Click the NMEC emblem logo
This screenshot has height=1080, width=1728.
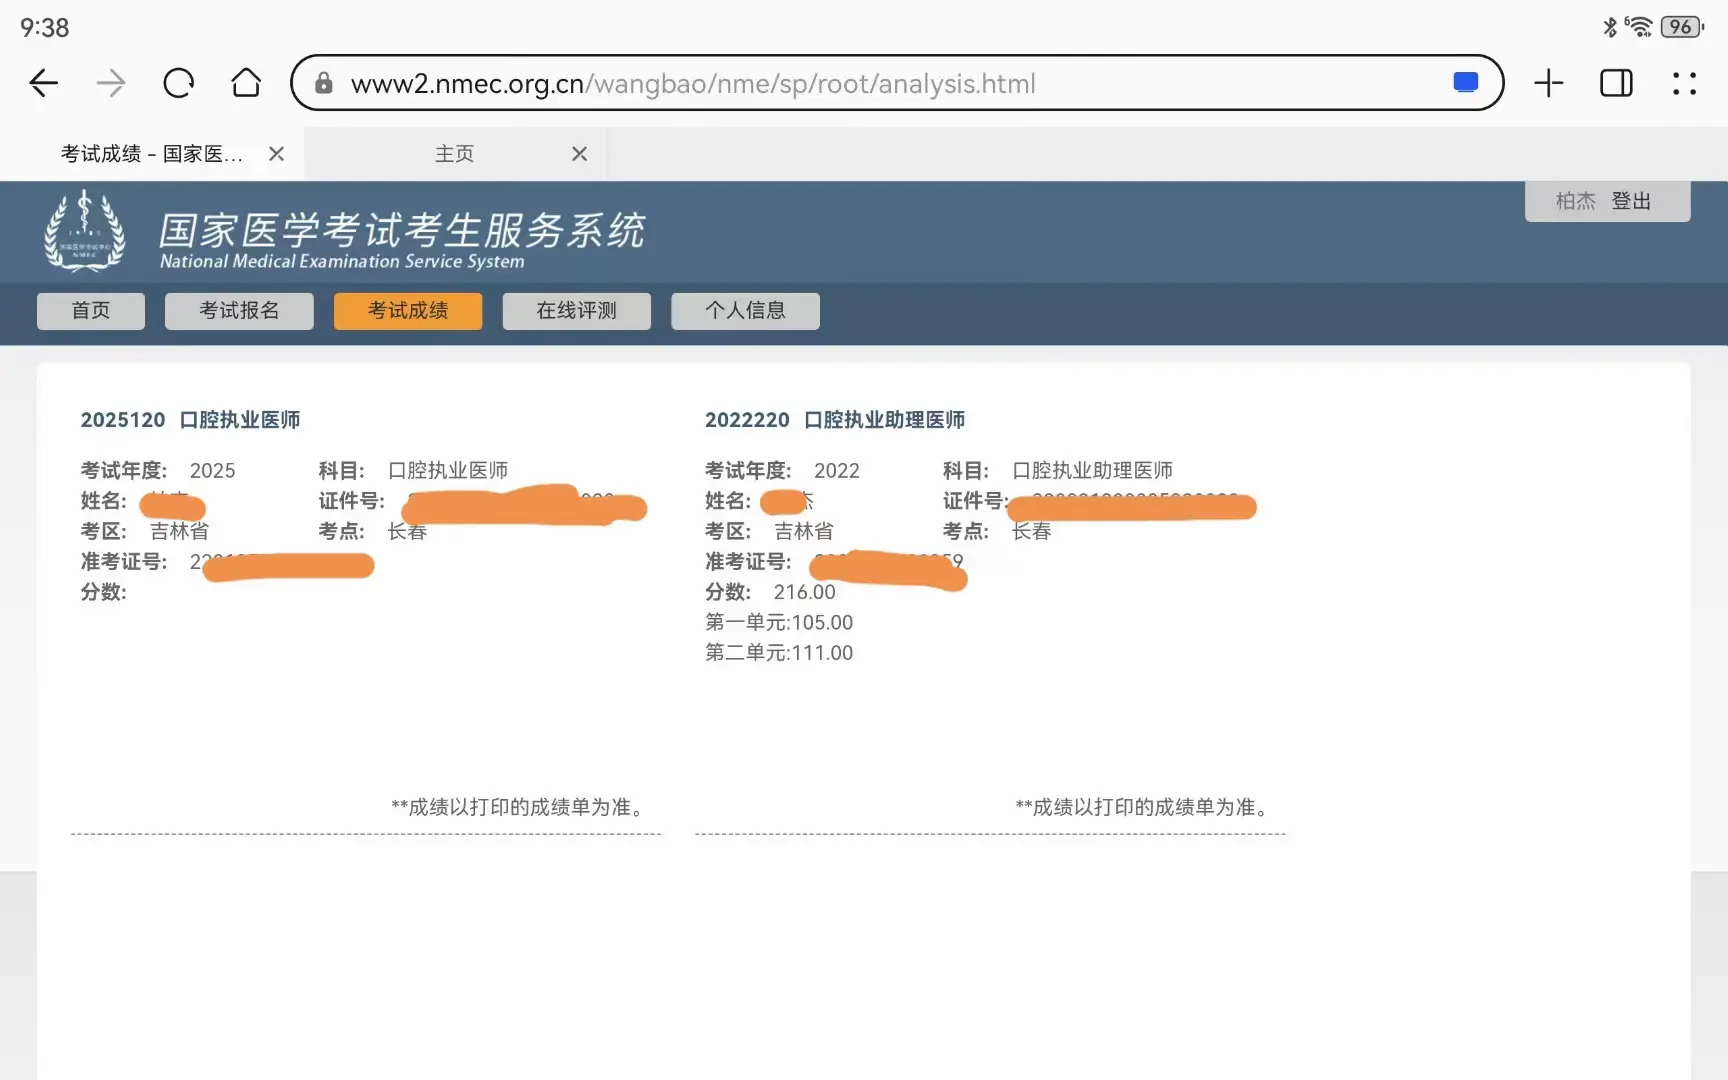(85, 232)
